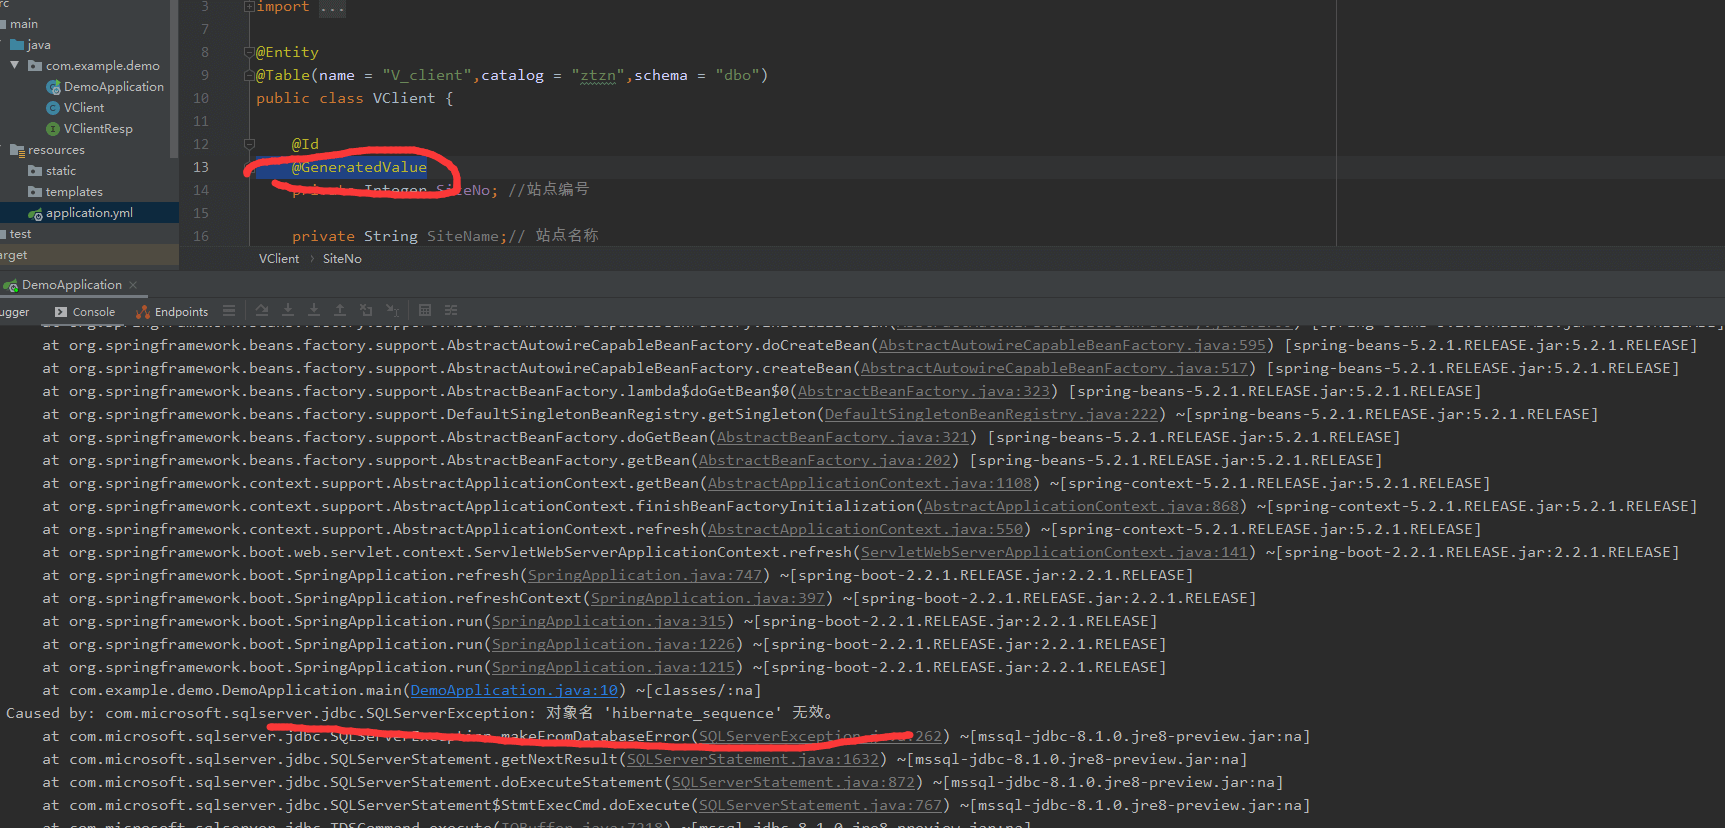Click the Evaluate Expression calculator icon
1725x828 pixels.
pyautogui.click(x=425, y=310)
